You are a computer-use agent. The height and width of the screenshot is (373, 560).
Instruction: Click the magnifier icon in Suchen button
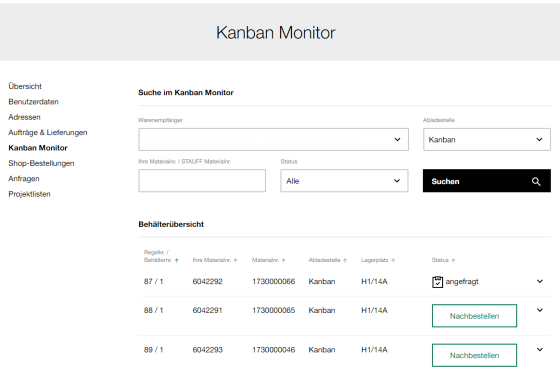point(536,181)
